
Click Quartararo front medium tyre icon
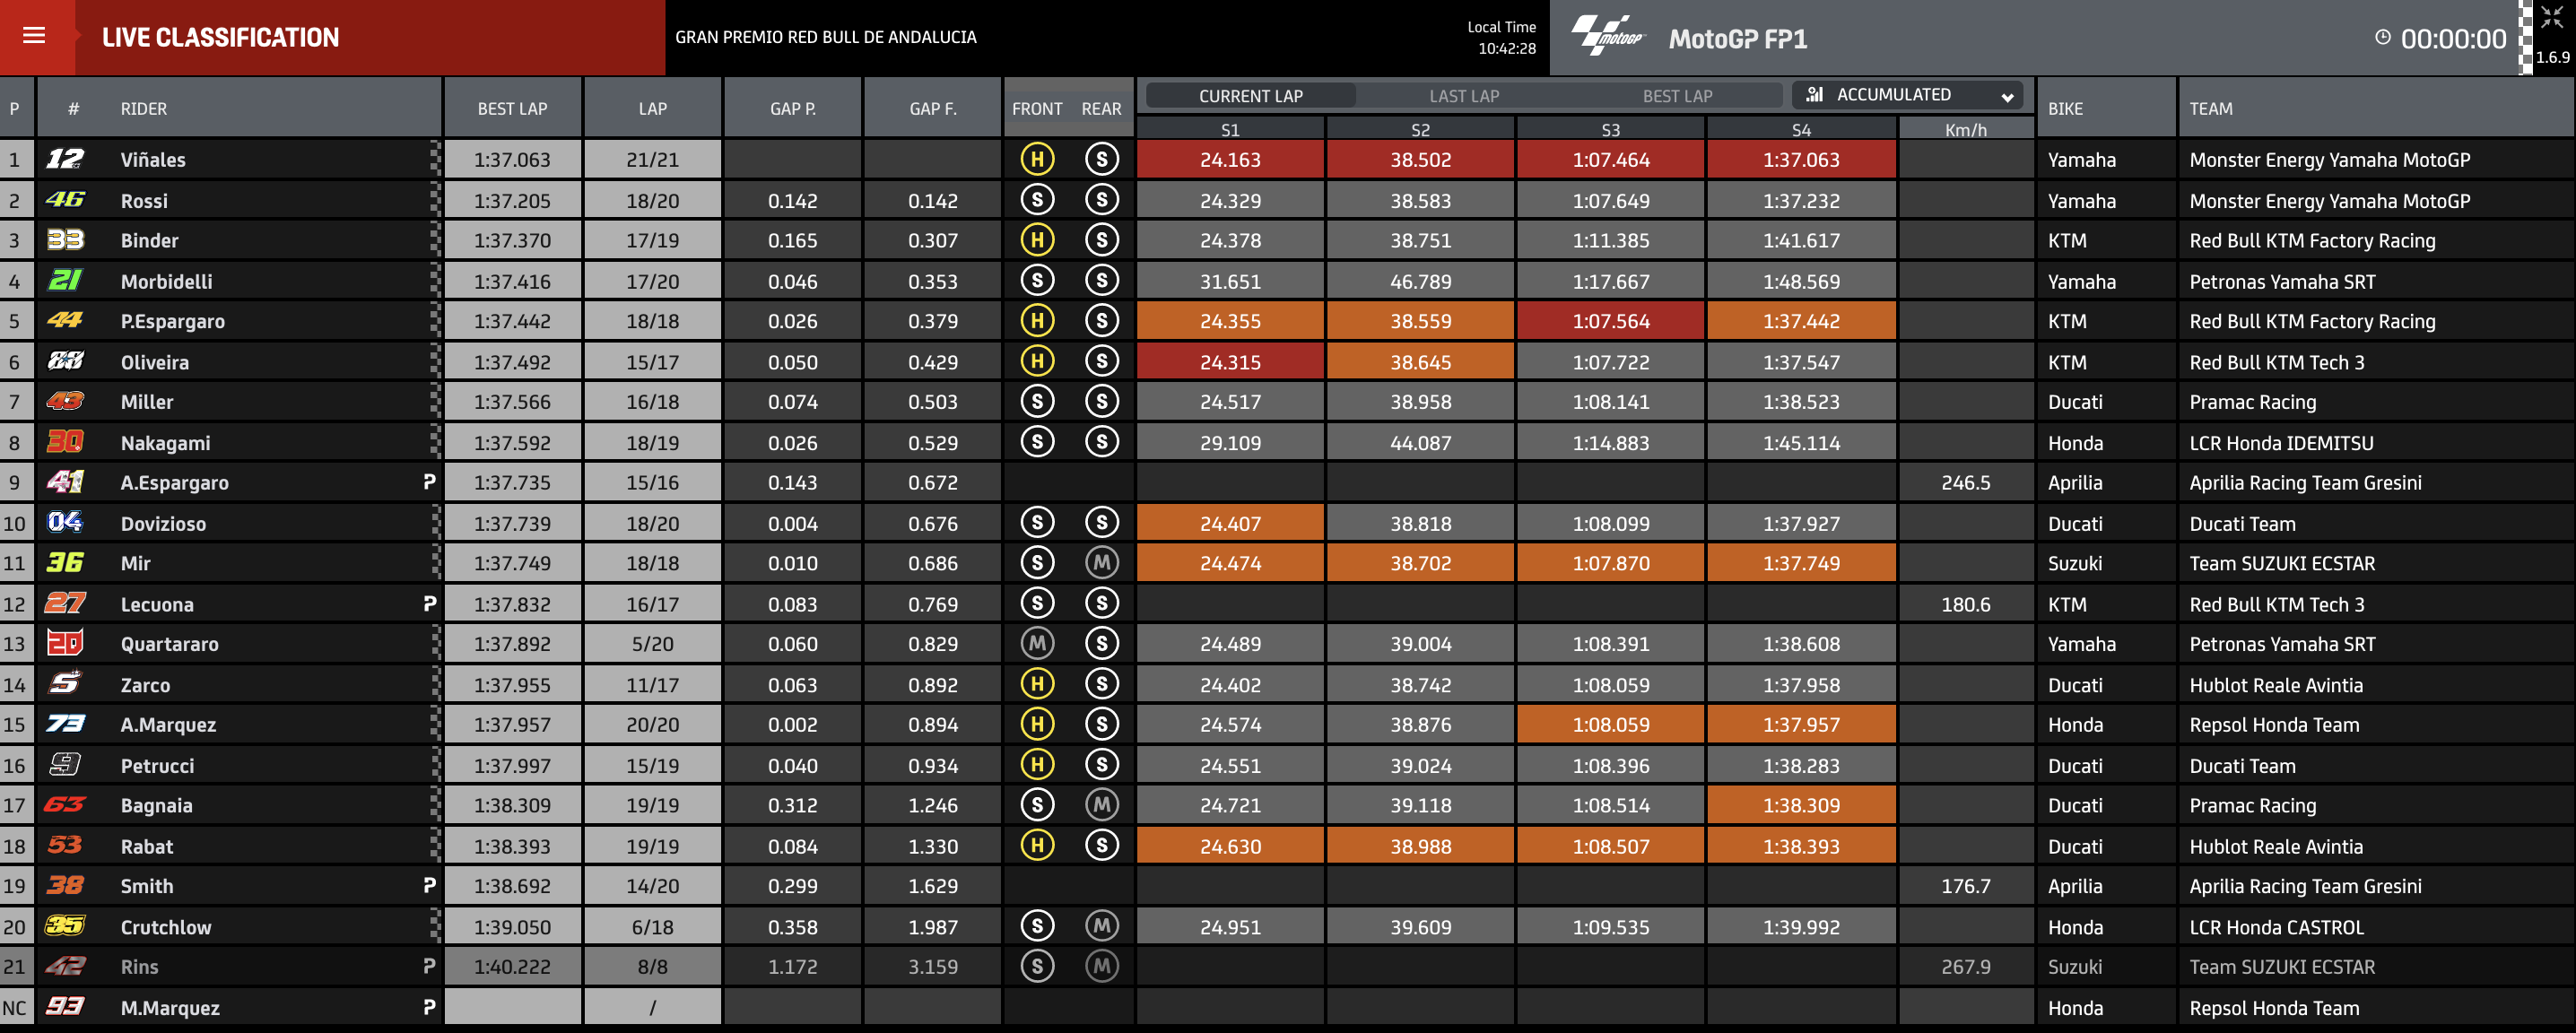(1037, 644)
